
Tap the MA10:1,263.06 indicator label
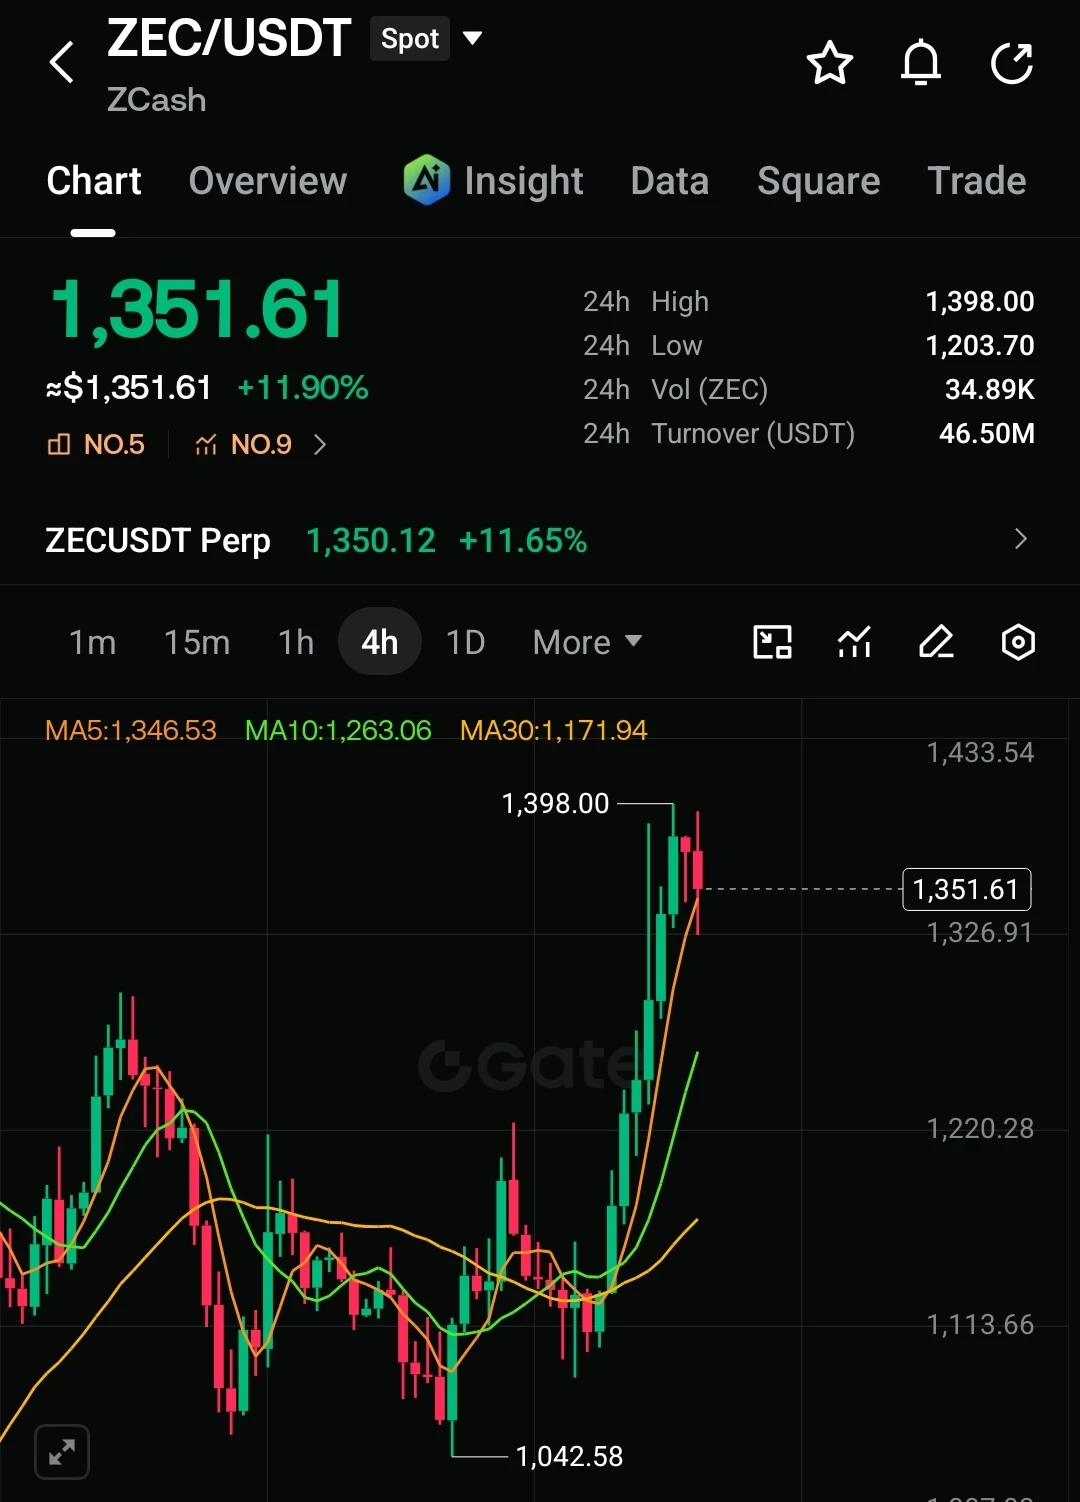pyautogui.click(x=338, y=730)
